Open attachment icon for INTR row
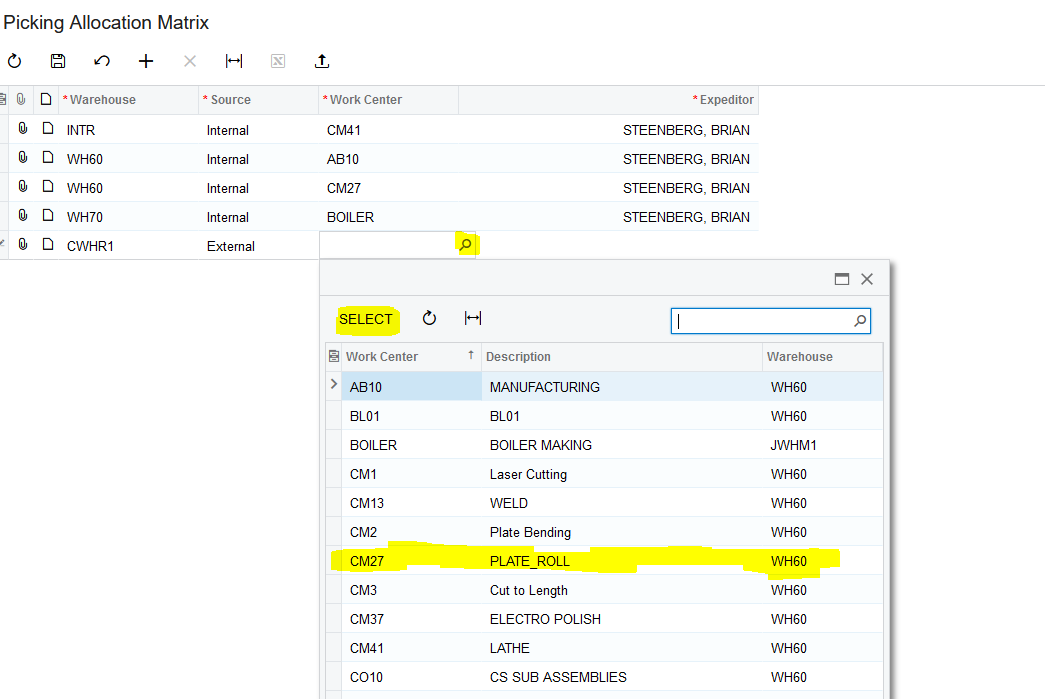This screenshot has height=699, width=1045. (23, 129)
